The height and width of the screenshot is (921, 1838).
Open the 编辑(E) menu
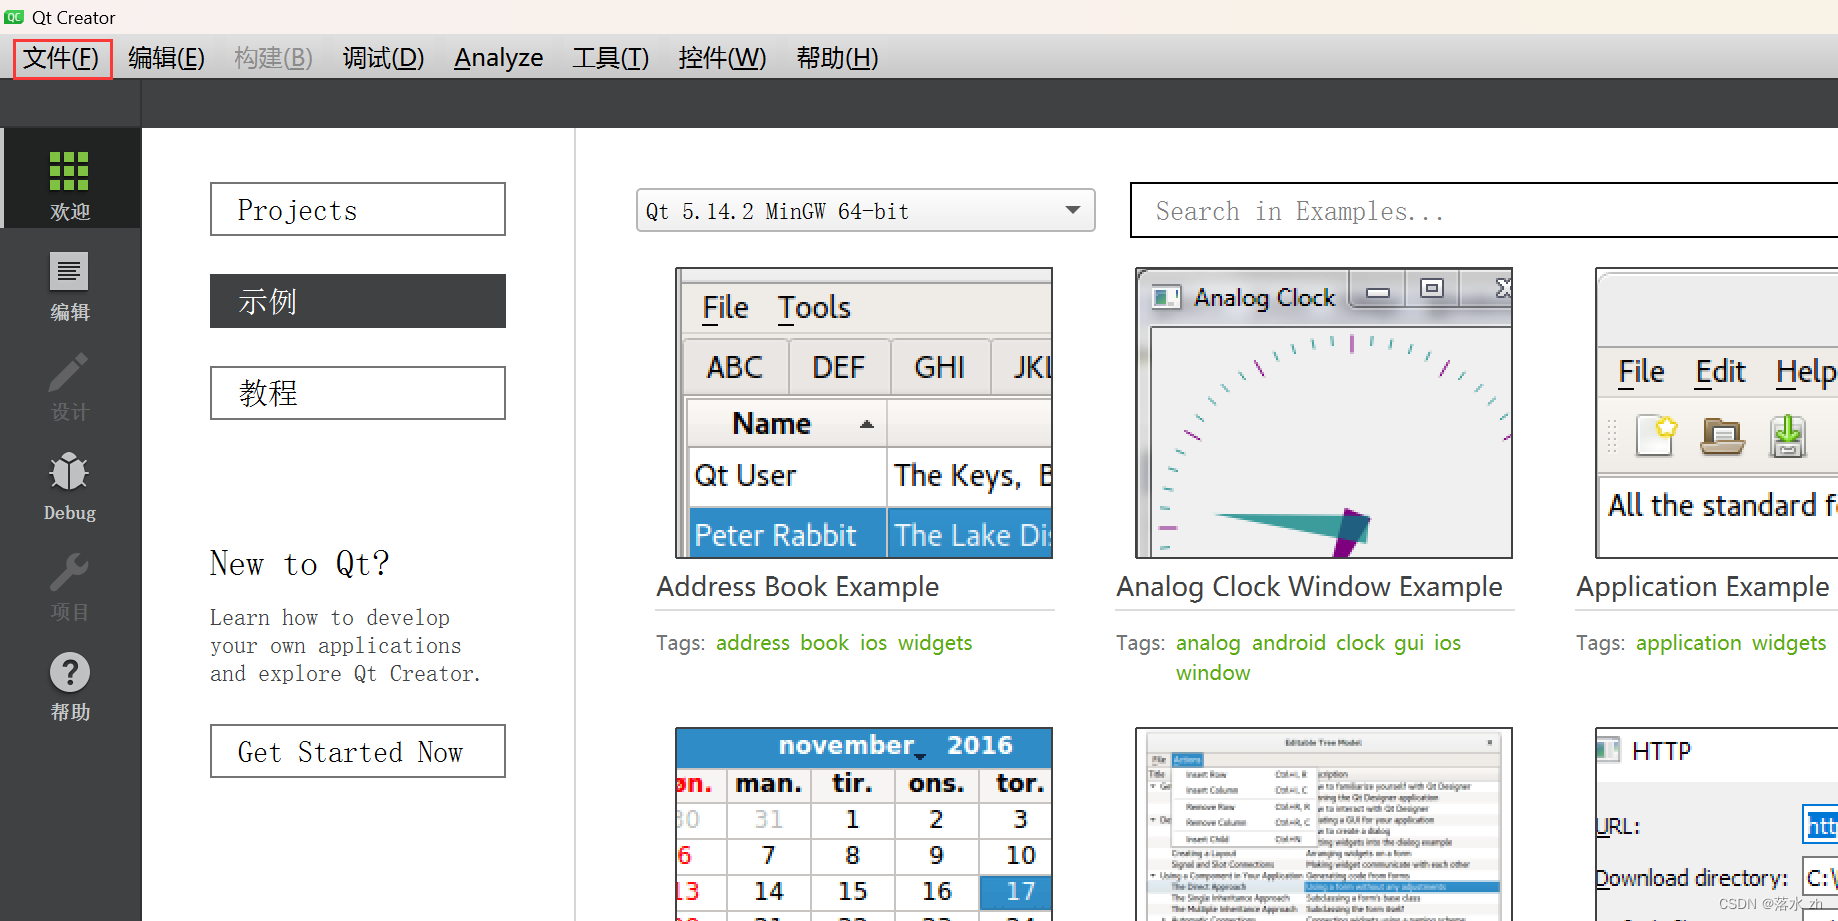click(x=166, y=58)
